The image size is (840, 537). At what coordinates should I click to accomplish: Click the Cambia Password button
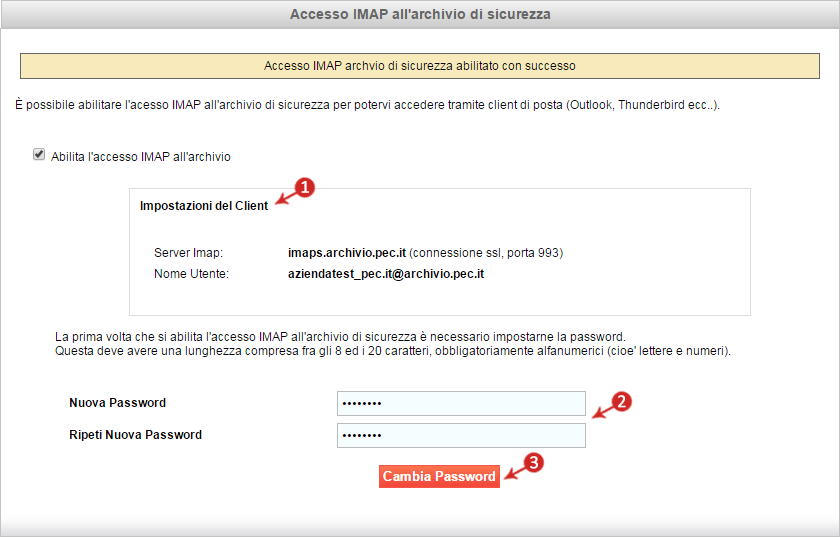coord(439,476)
